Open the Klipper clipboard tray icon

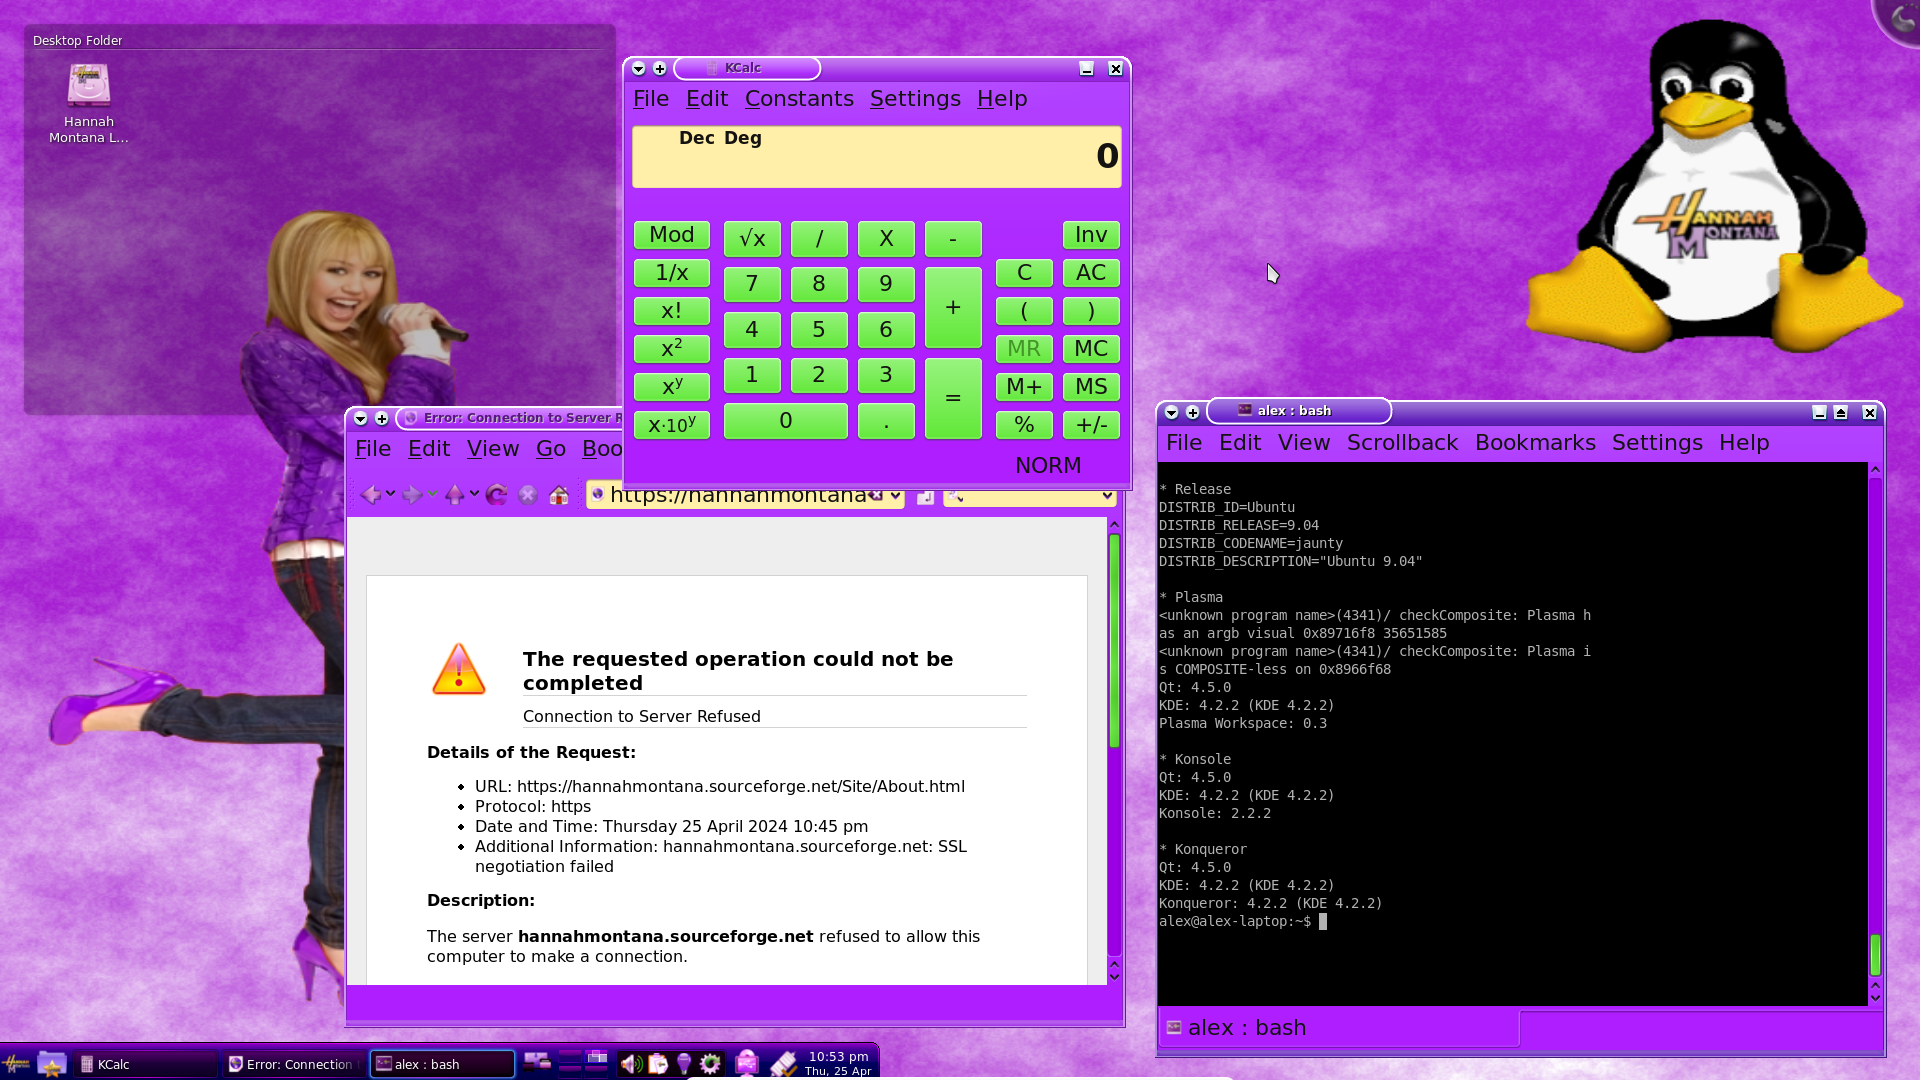(x=657, y=1064)
